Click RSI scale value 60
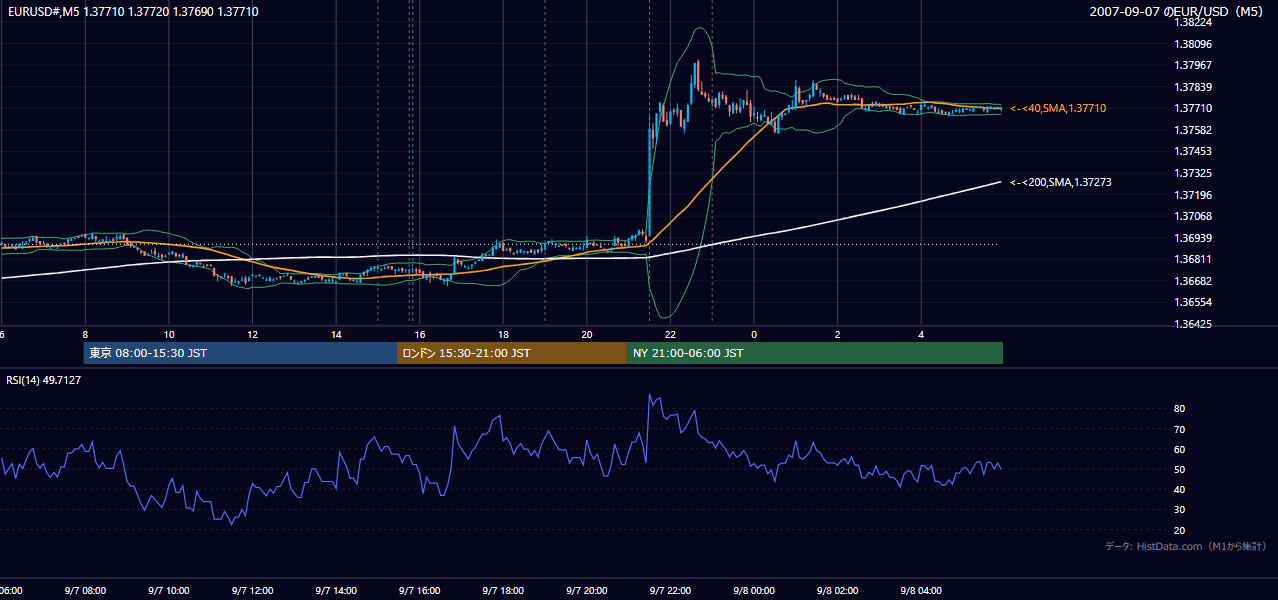 (x=1180, y=449)
